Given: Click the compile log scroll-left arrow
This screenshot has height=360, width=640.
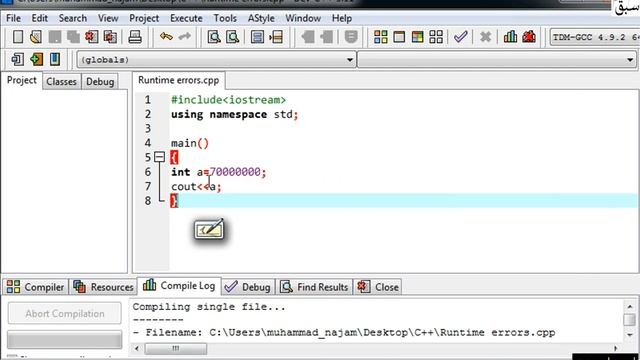Looking at the screenshot, I should point(137,348).
